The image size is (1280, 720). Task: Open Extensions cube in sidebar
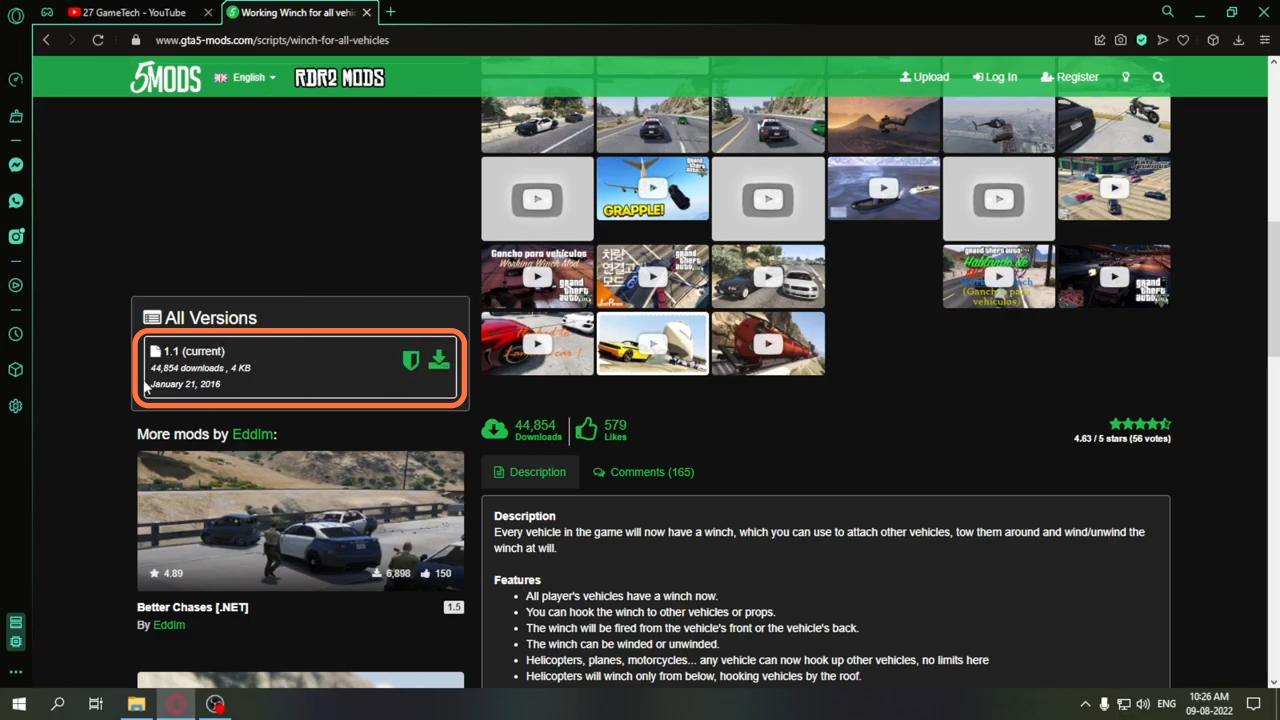tap(16, 370)
